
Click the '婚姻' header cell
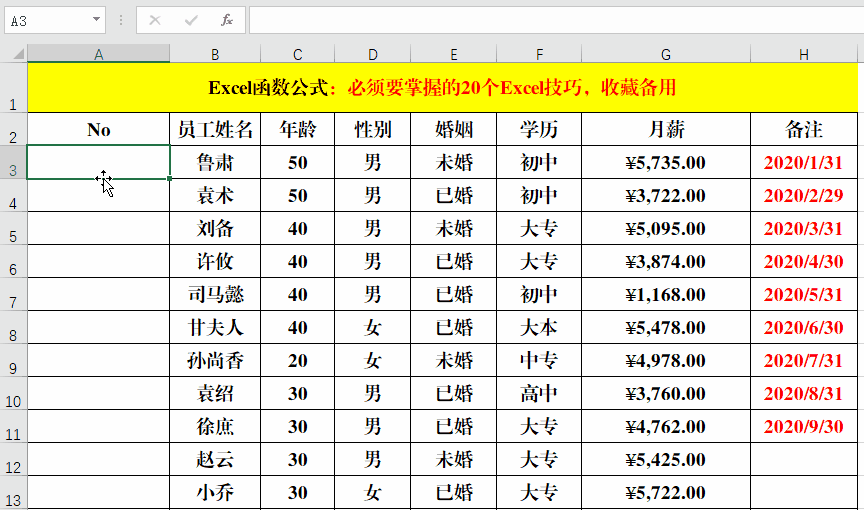coord(453,129)
